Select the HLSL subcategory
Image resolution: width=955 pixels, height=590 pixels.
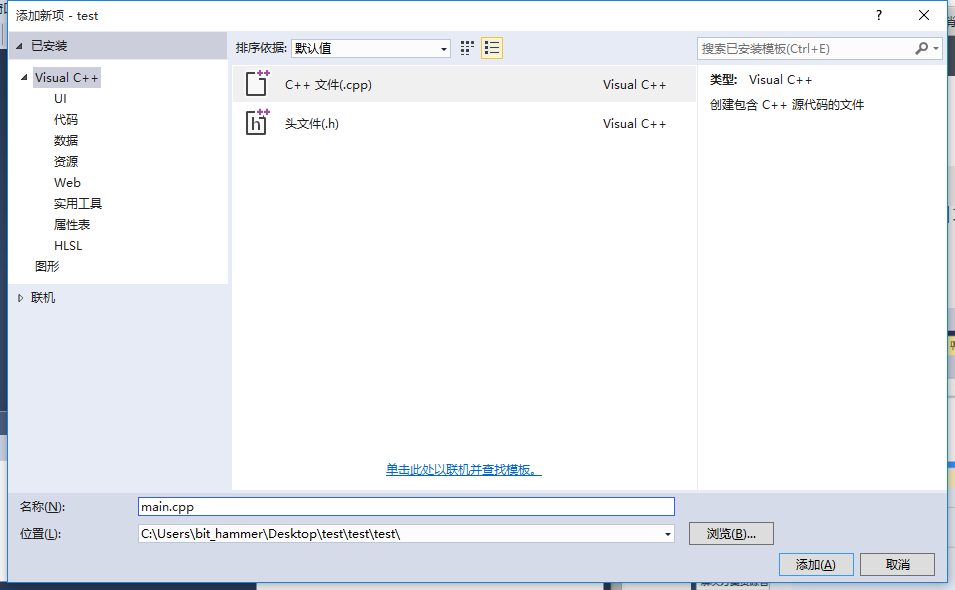pyautogui.click(x=68, y=245)
